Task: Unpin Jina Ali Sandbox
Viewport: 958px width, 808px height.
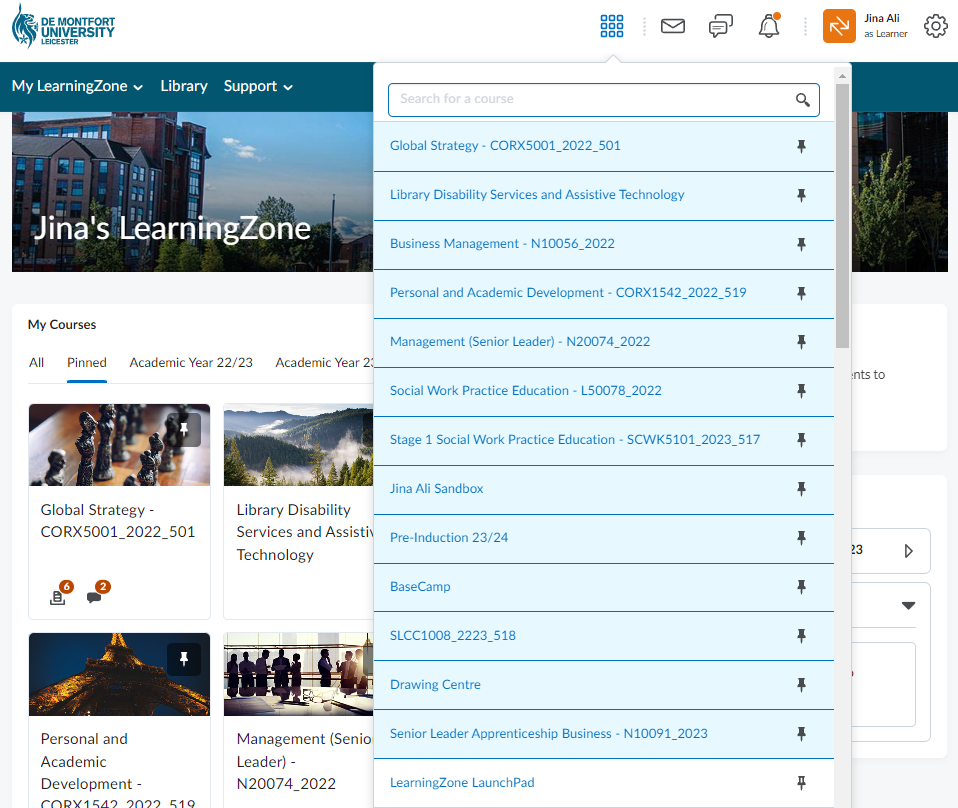Action: coord(801,488)
